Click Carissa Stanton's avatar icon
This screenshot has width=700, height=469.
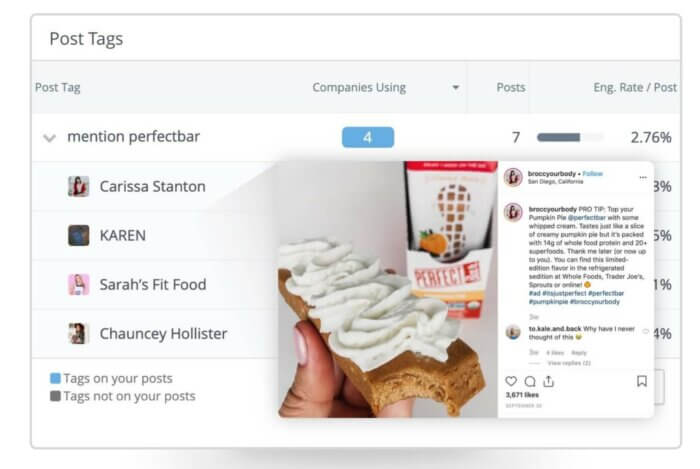click(79, 186)
